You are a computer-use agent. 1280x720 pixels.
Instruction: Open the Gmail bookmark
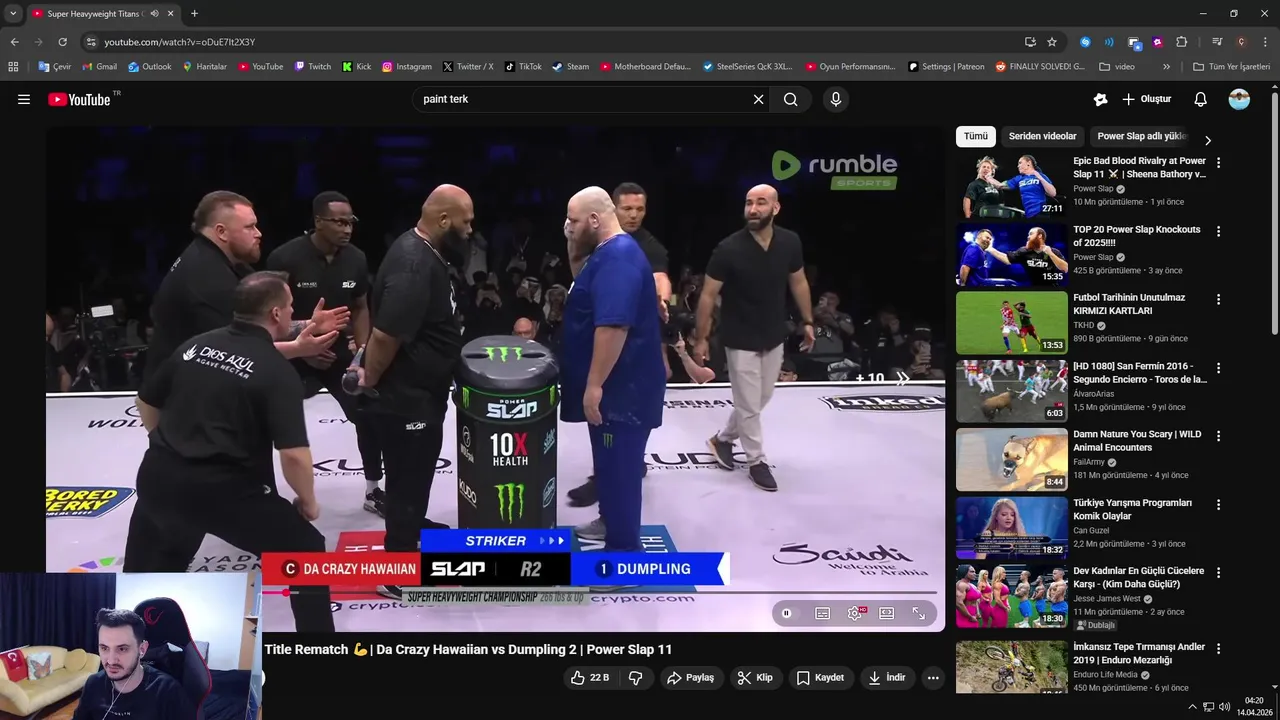click(x=99, y=67)
